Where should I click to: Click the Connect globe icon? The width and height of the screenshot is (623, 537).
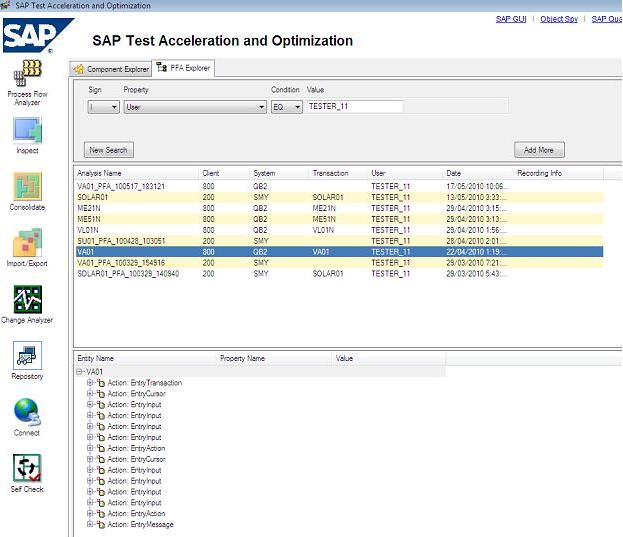(27, 412)
